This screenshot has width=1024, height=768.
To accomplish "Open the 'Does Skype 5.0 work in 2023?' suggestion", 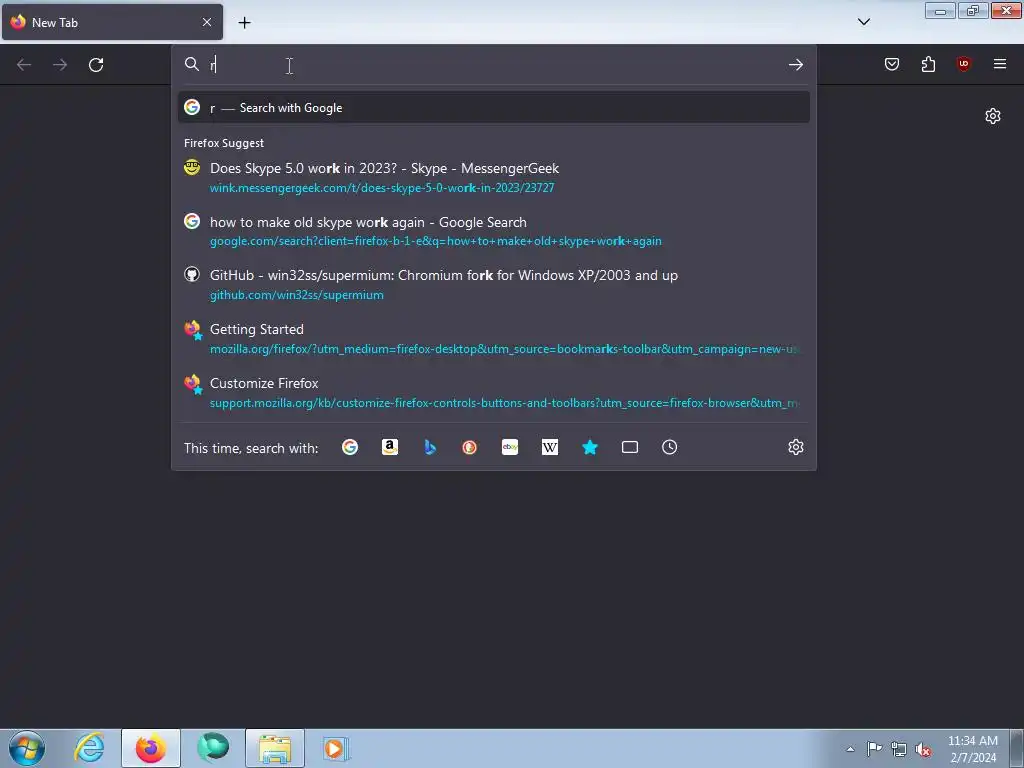I will [494, 177].
